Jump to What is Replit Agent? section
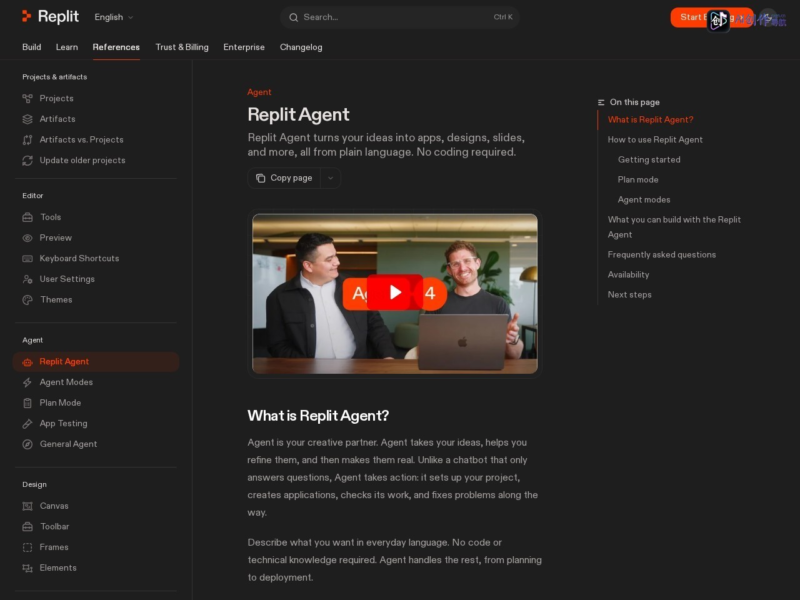The height and width of the screenshot is (600, 800). click(x=650, y=120)
